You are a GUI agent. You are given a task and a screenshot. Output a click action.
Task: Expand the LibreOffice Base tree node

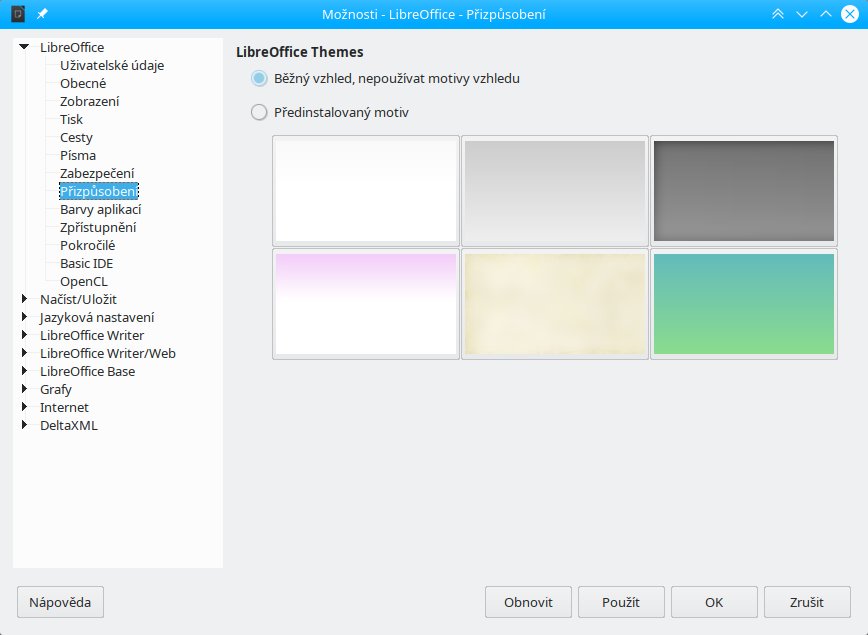coord(24,371)
